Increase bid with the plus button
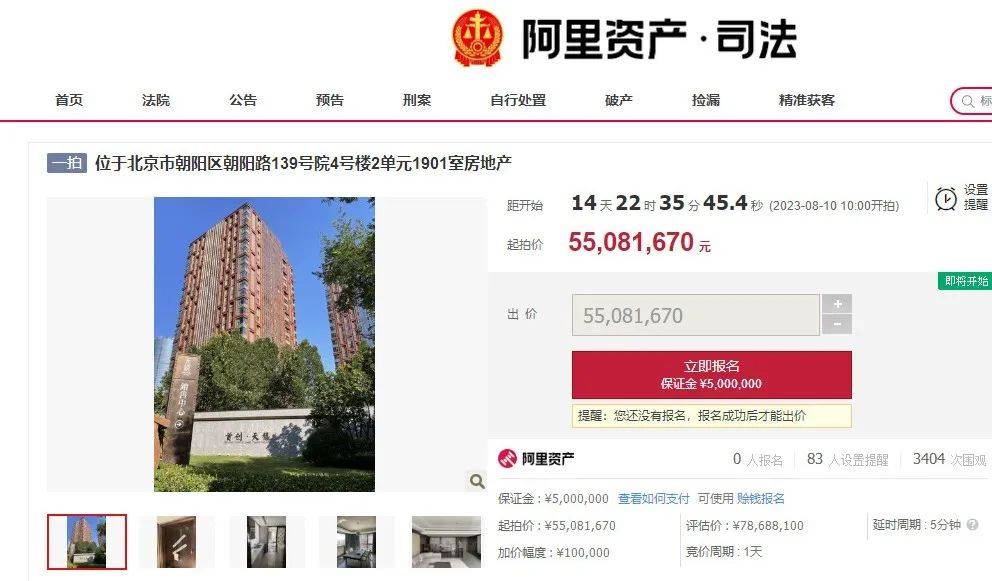The image size is (992, 581). [x=836, y=304]
